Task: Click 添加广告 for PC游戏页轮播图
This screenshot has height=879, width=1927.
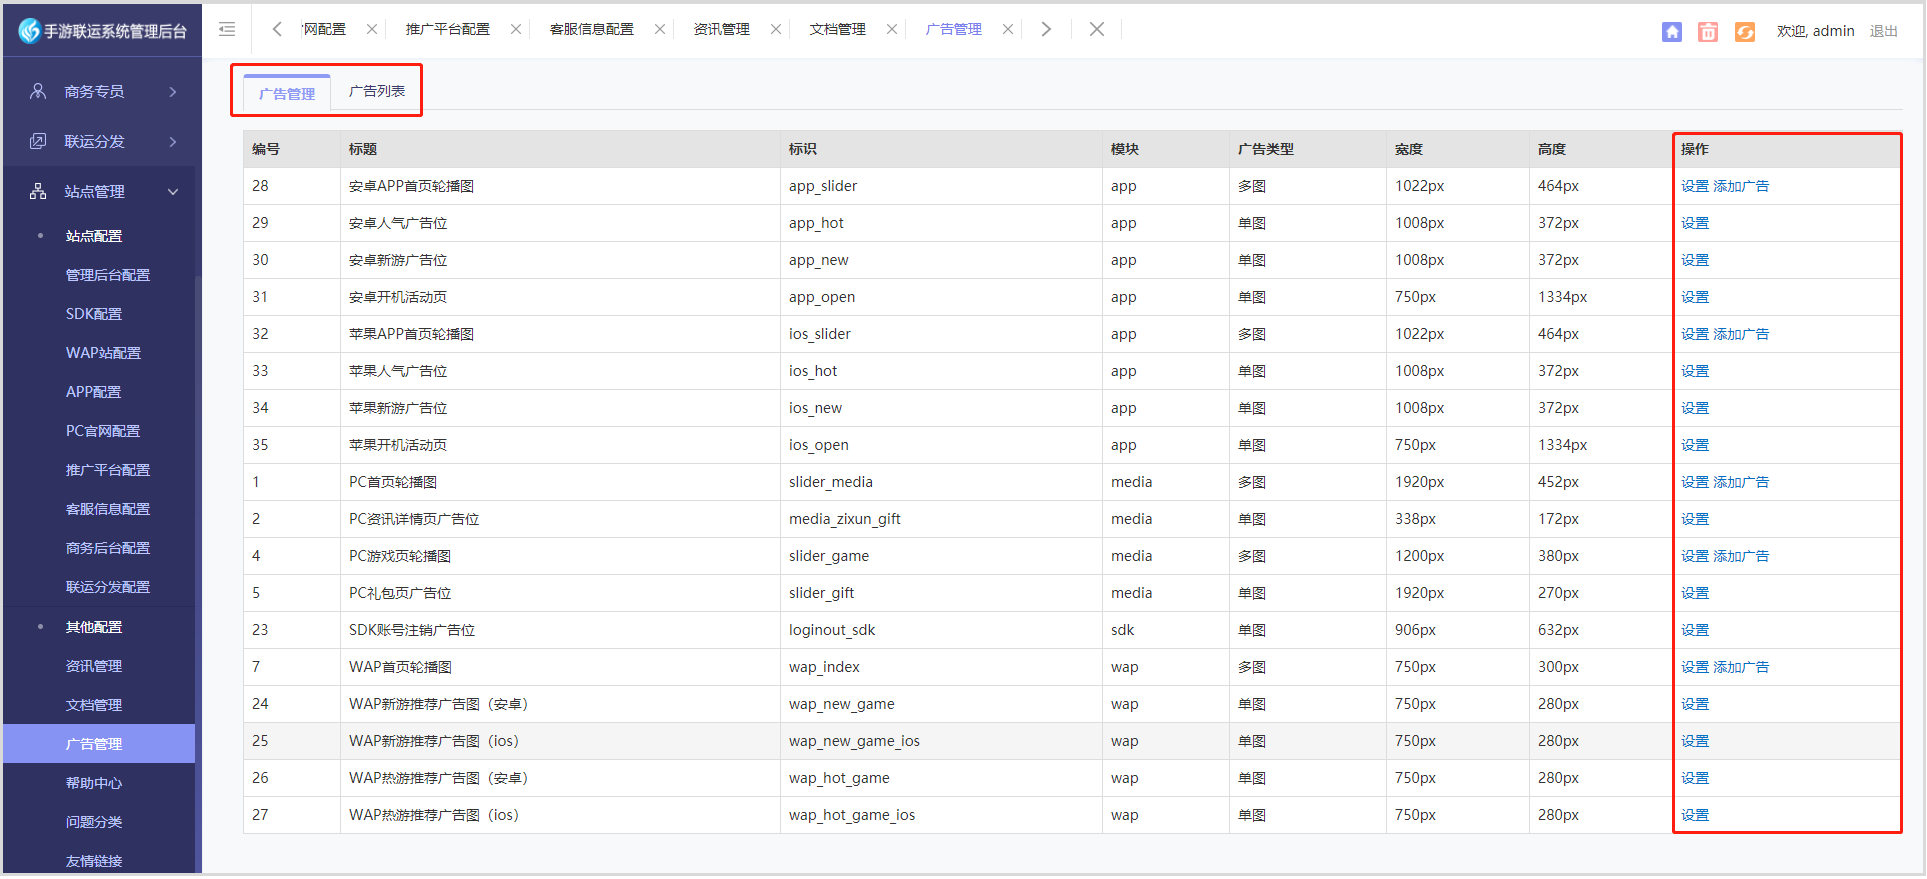Action: tap(1741, 556)
